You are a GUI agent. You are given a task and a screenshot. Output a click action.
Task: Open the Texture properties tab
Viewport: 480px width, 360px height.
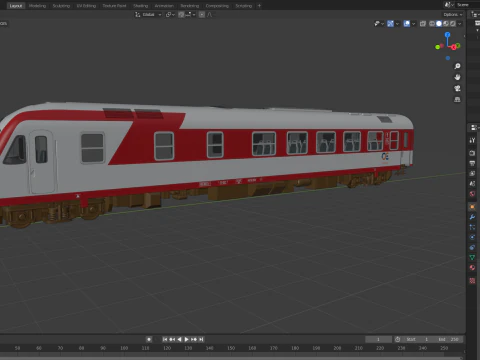point(472,281)
